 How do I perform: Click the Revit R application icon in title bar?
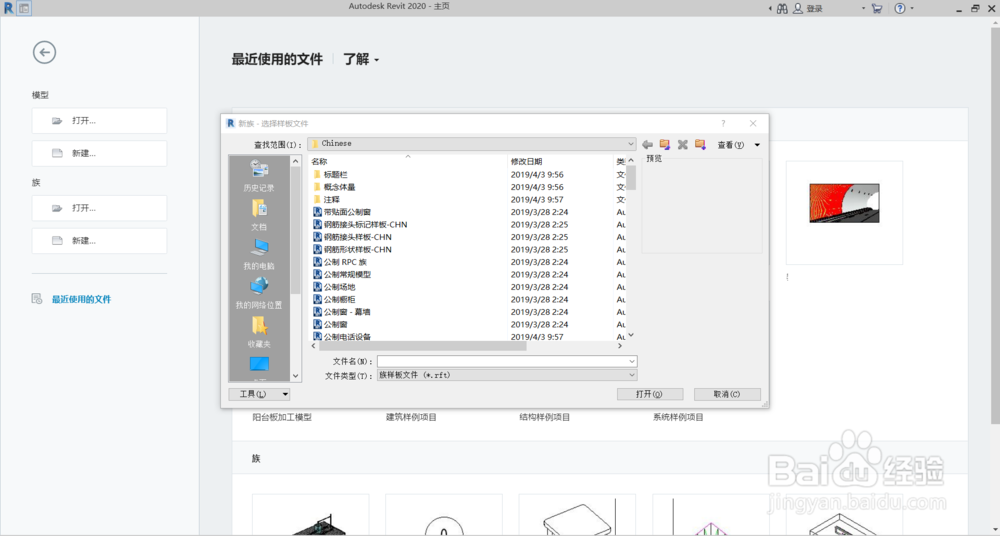9,8
